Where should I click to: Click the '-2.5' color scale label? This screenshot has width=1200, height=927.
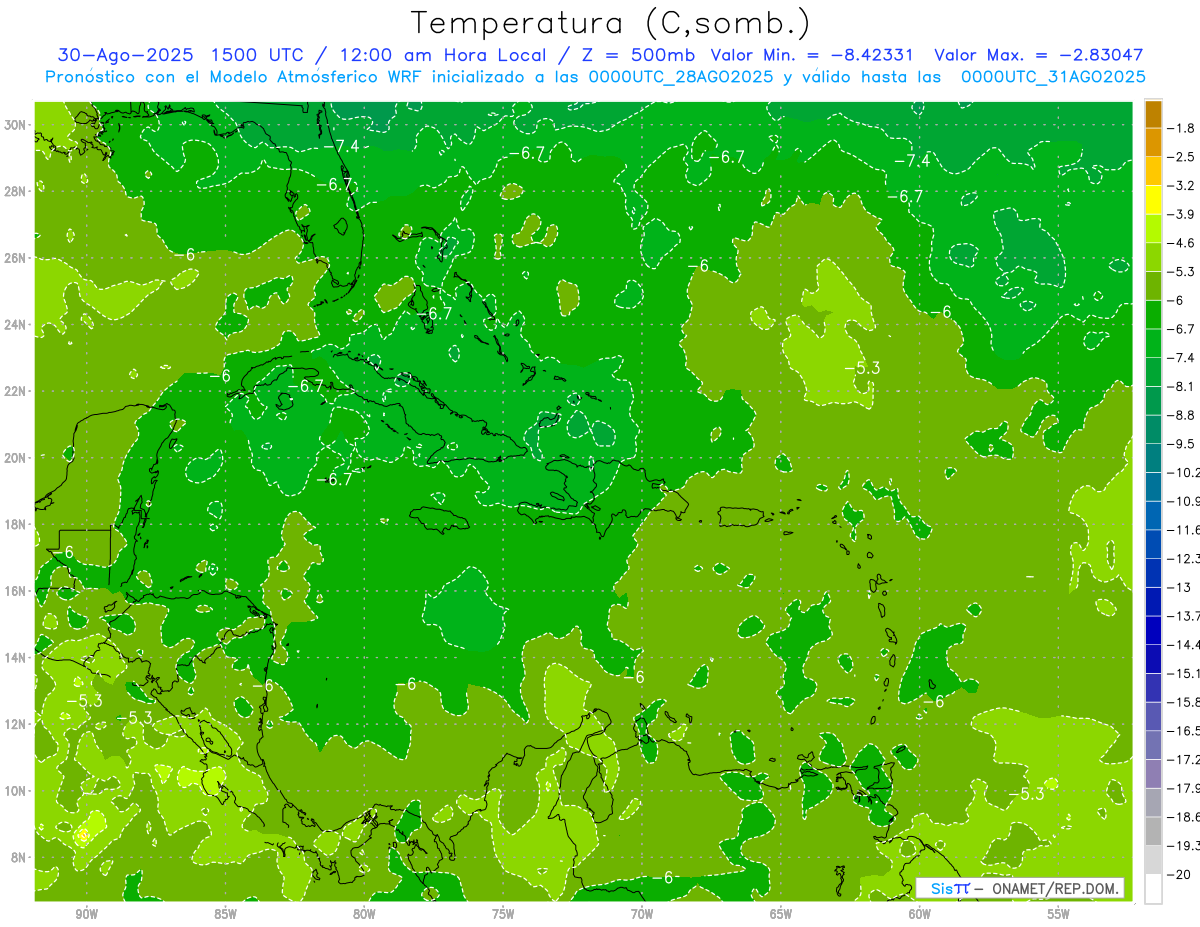[1181, 157]
